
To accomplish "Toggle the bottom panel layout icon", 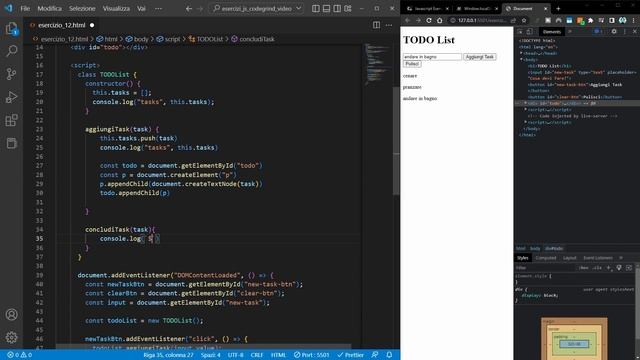I will point(327,8).
